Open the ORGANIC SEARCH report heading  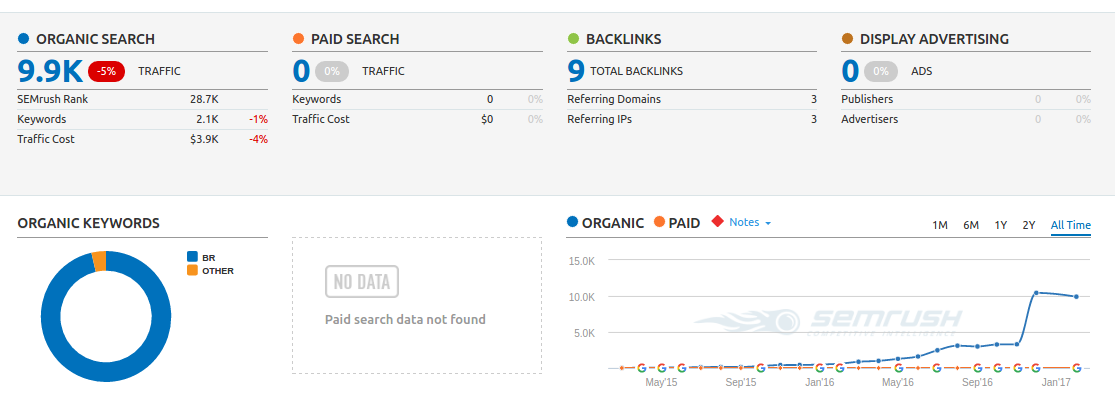click(x=95, y=39)
